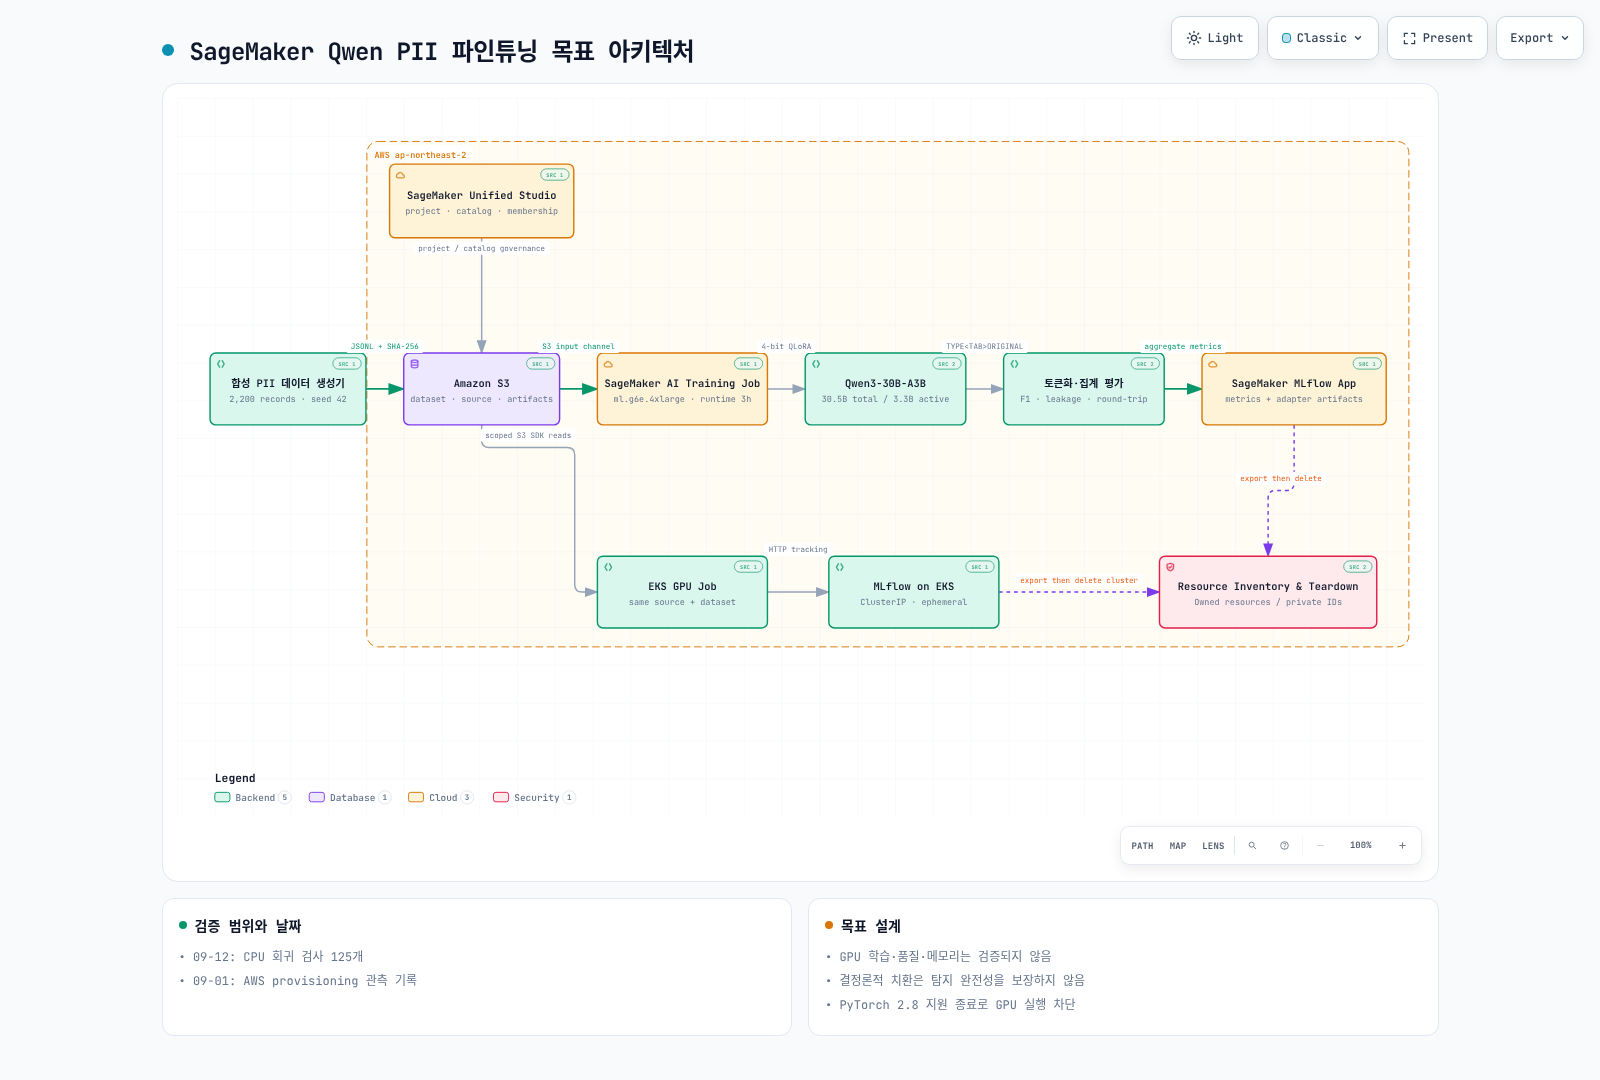Image resolution: width=1600 pixels, height=1080 pixels.
Task: Click SRC badge on EKS GPU Job node
Action: (x=748, y=567)
